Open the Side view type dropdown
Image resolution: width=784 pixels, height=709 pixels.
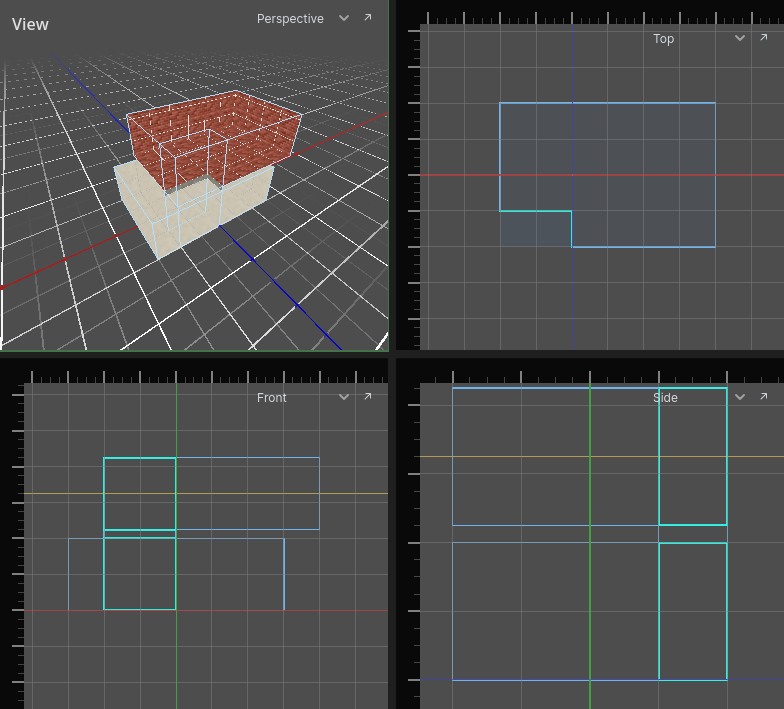point(740,397)
